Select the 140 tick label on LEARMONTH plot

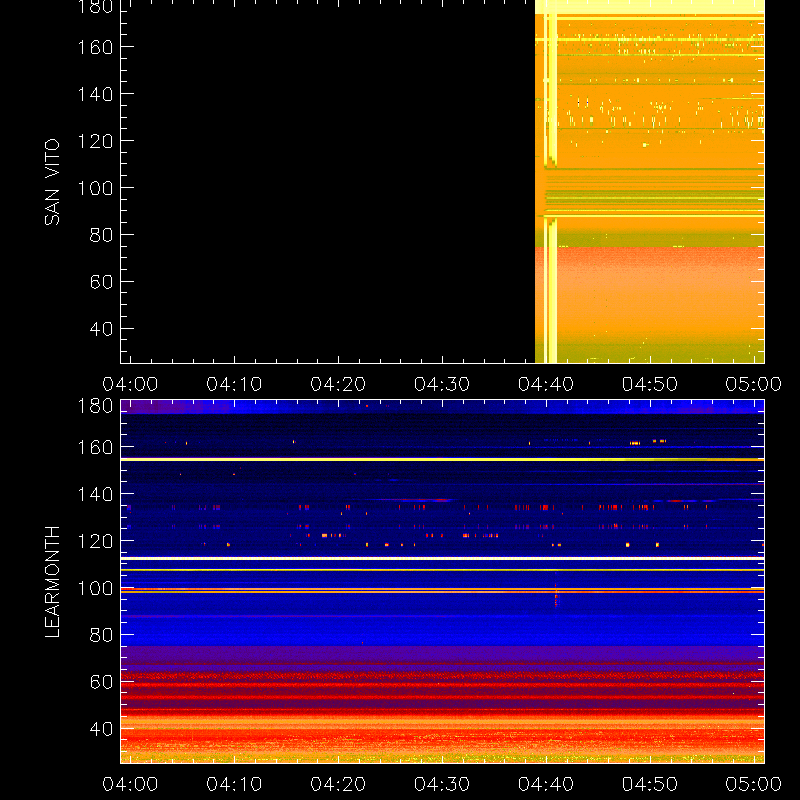(x=95, y=494)
